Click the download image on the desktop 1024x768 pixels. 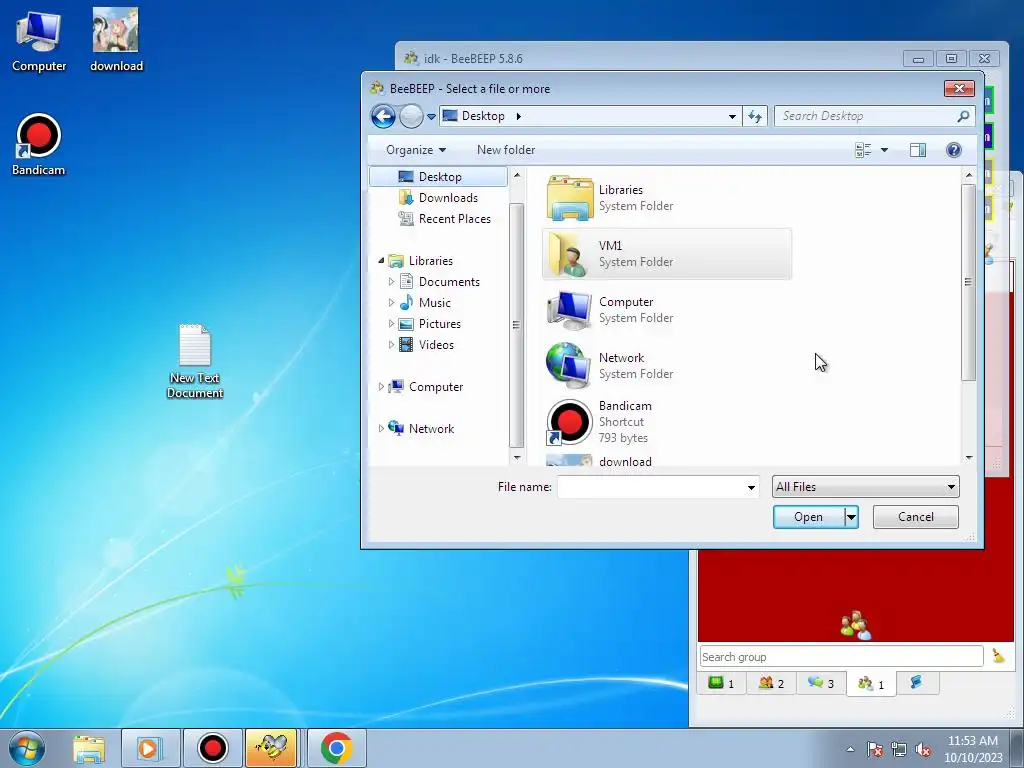pyautogui.click(x=116, y=40)
